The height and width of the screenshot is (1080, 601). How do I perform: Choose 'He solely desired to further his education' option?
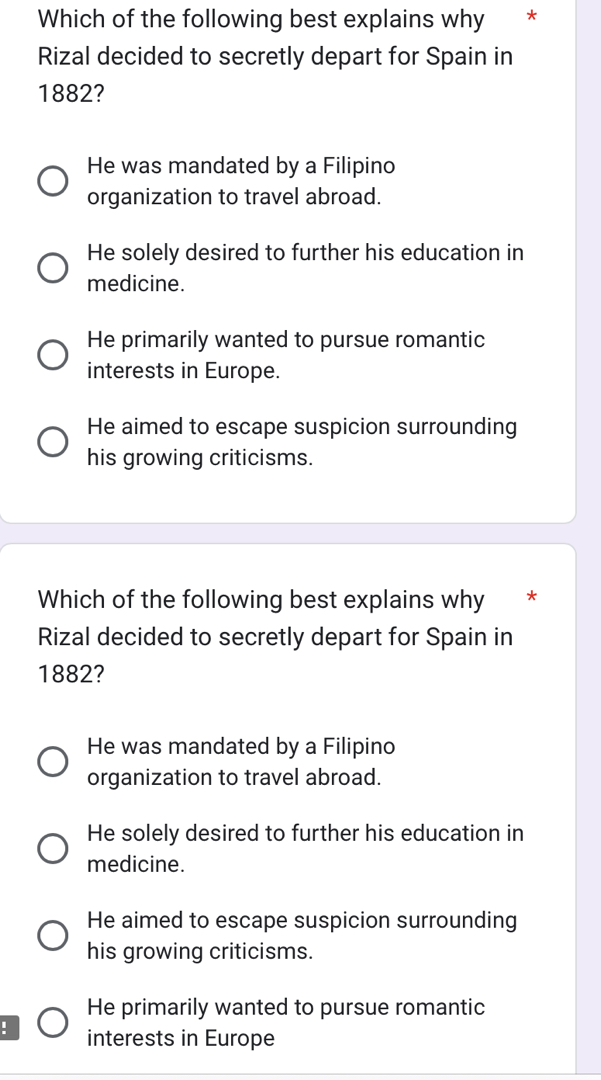pyautogui.click(x=51, y=267)
